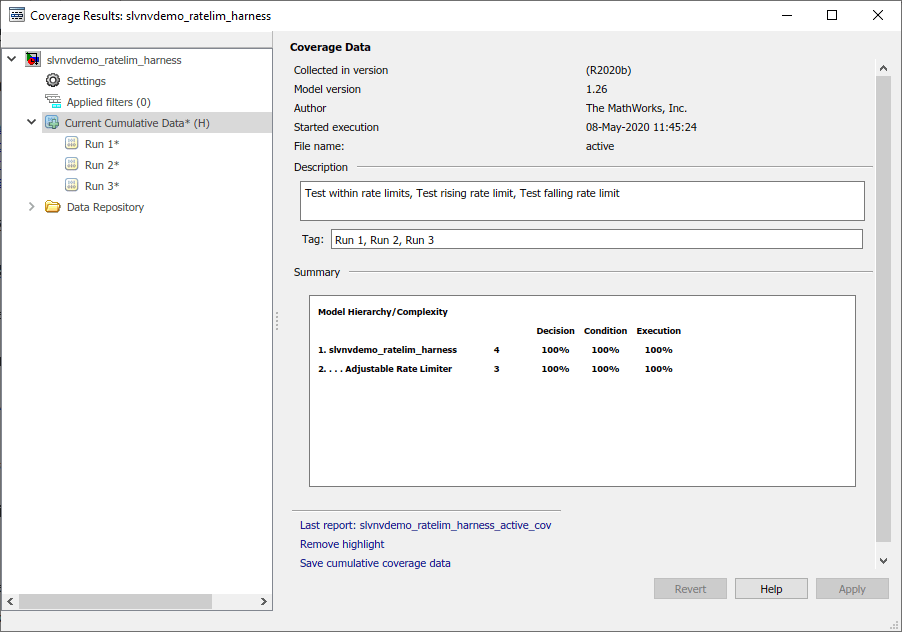The width and height of the screenshot is (902, 632).
Task: Click the Description text box
Action: pyautogui.click(x=582, y=200)
